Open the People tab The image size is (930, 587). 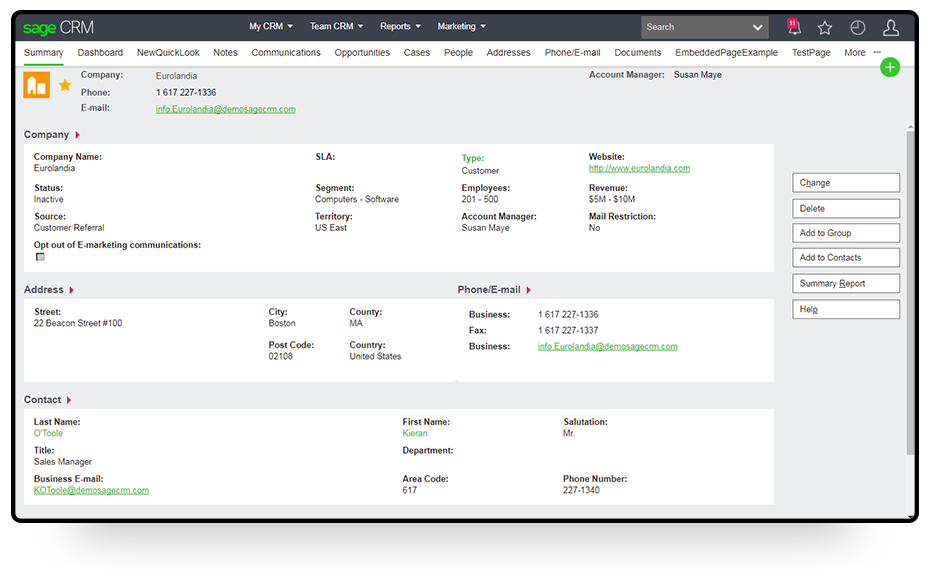click(x=458, y=52)
